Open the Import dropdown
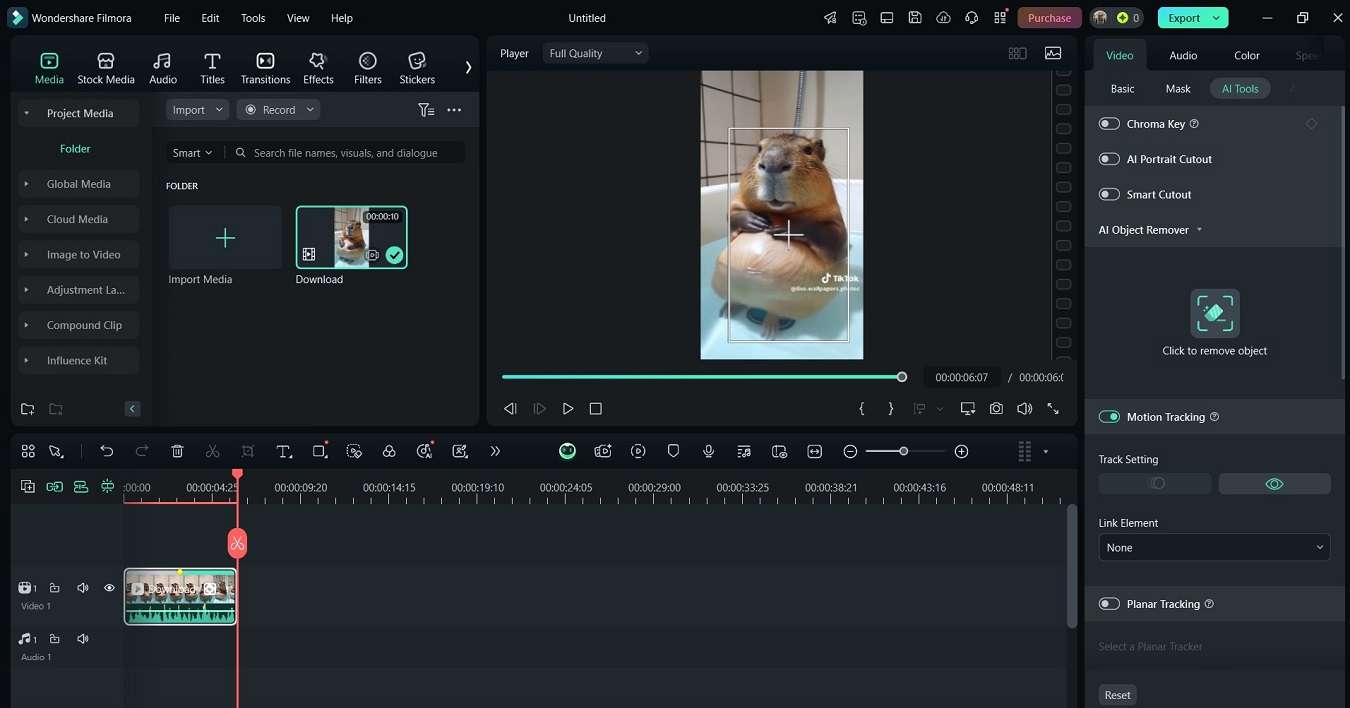This screenshot has height=708, width=1350. (x=197, y=110)
